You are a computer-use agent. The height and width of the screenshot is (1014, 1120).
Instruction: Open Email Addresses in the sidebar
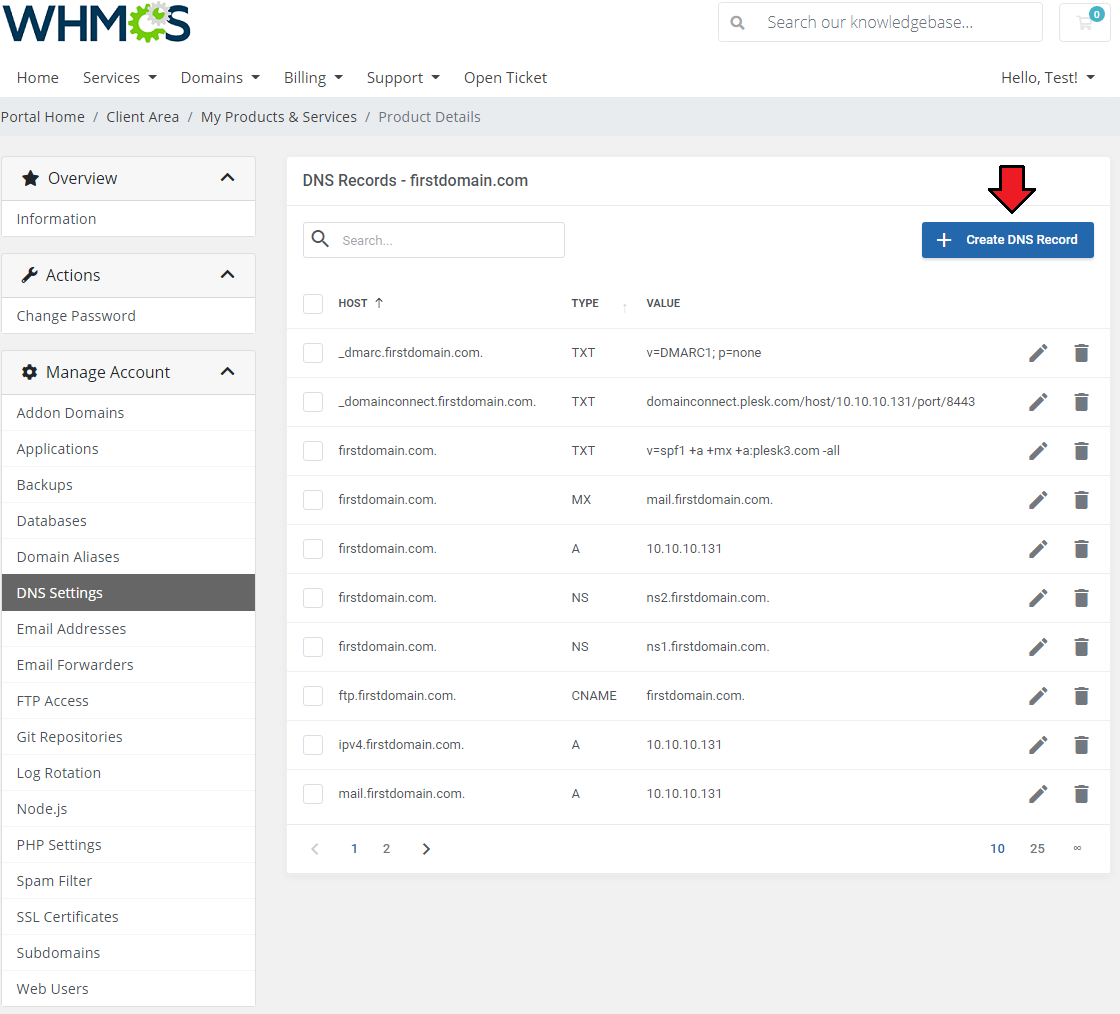click(x=129, y=629)
